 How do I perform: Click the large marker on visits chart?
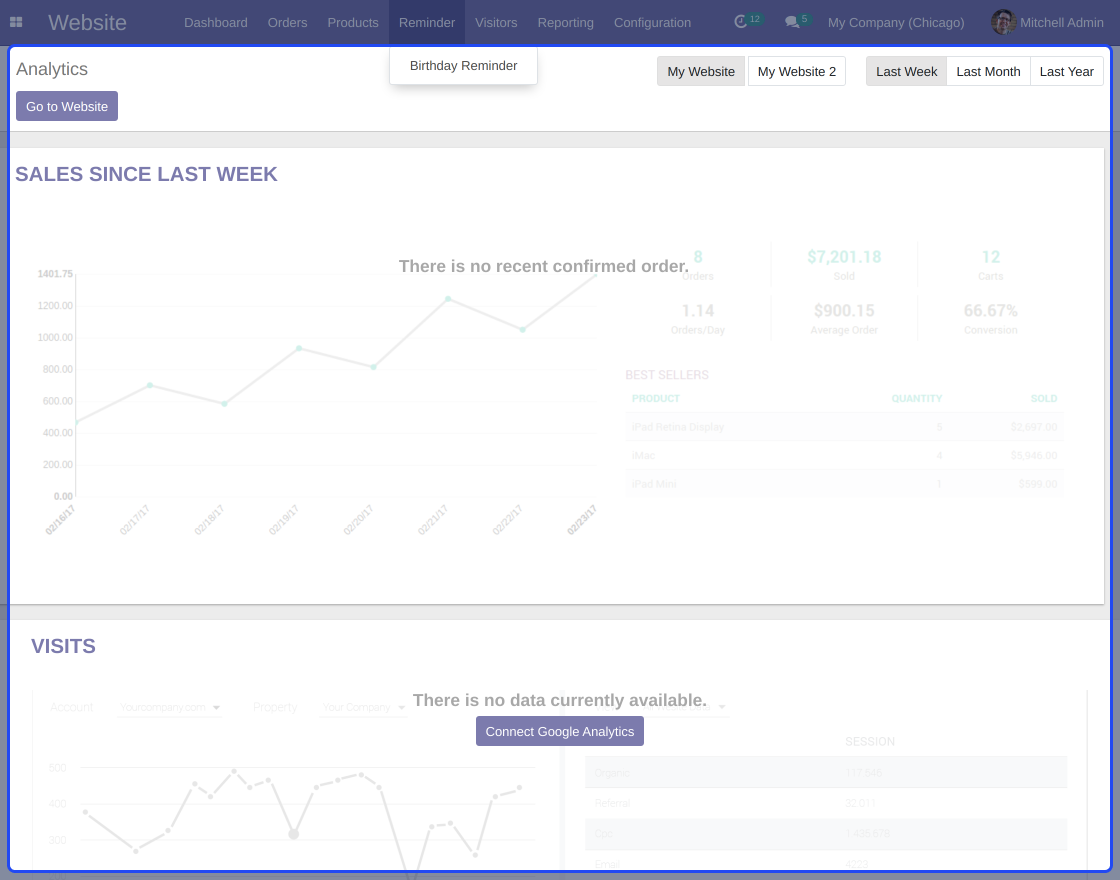pos(294,834)
